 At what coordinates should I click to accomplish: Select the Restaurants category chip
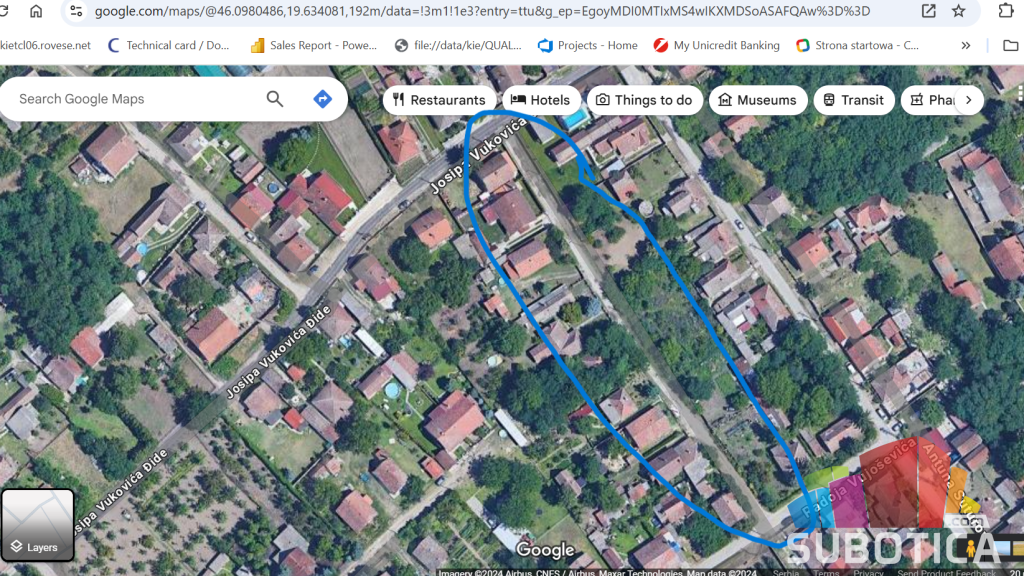pos(438,100)
